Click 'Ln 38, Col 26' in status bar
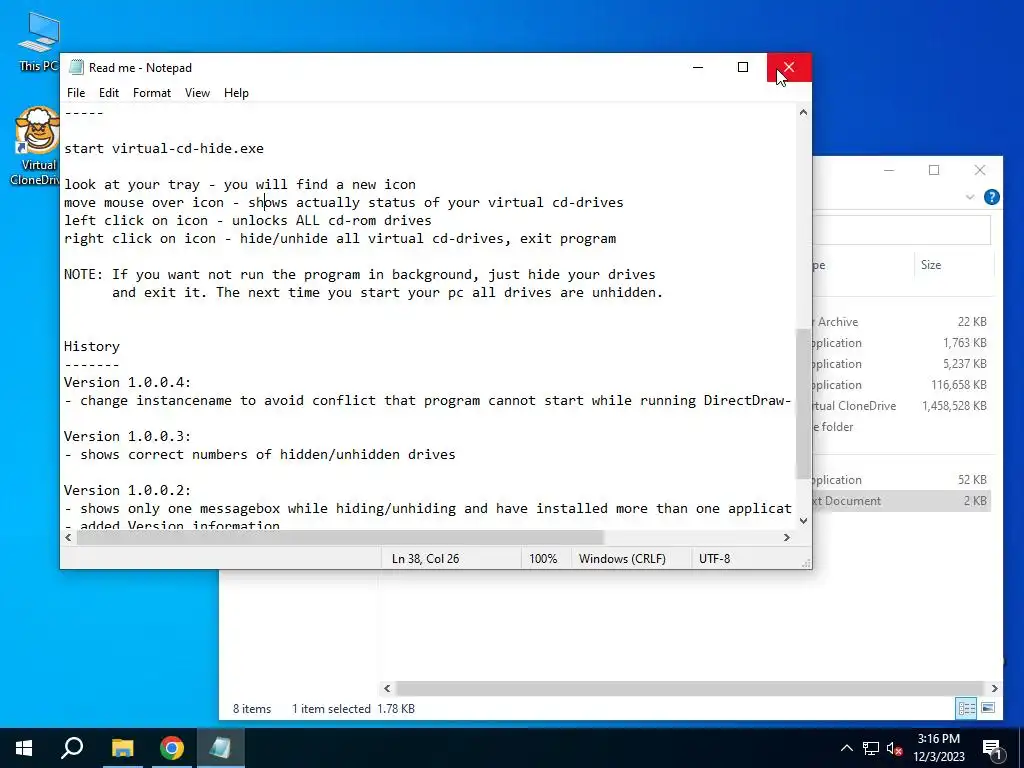 click(425, 559)
